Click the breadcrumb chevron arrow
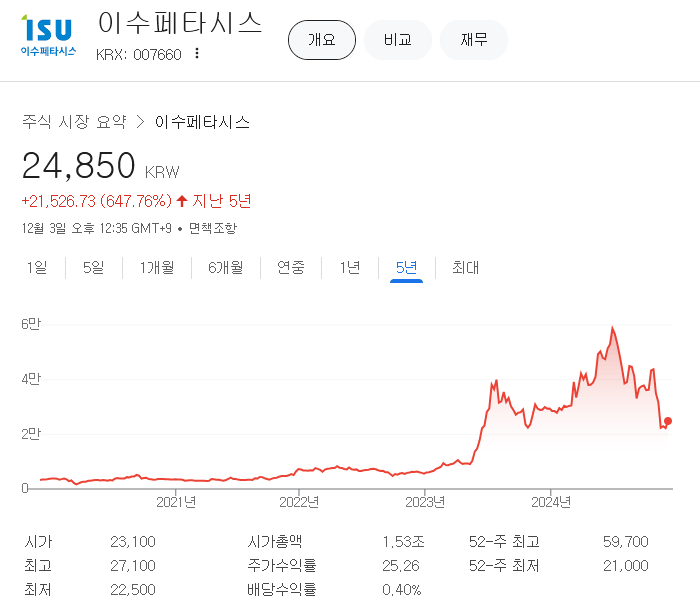700x609 pixels. pos(141,122)
